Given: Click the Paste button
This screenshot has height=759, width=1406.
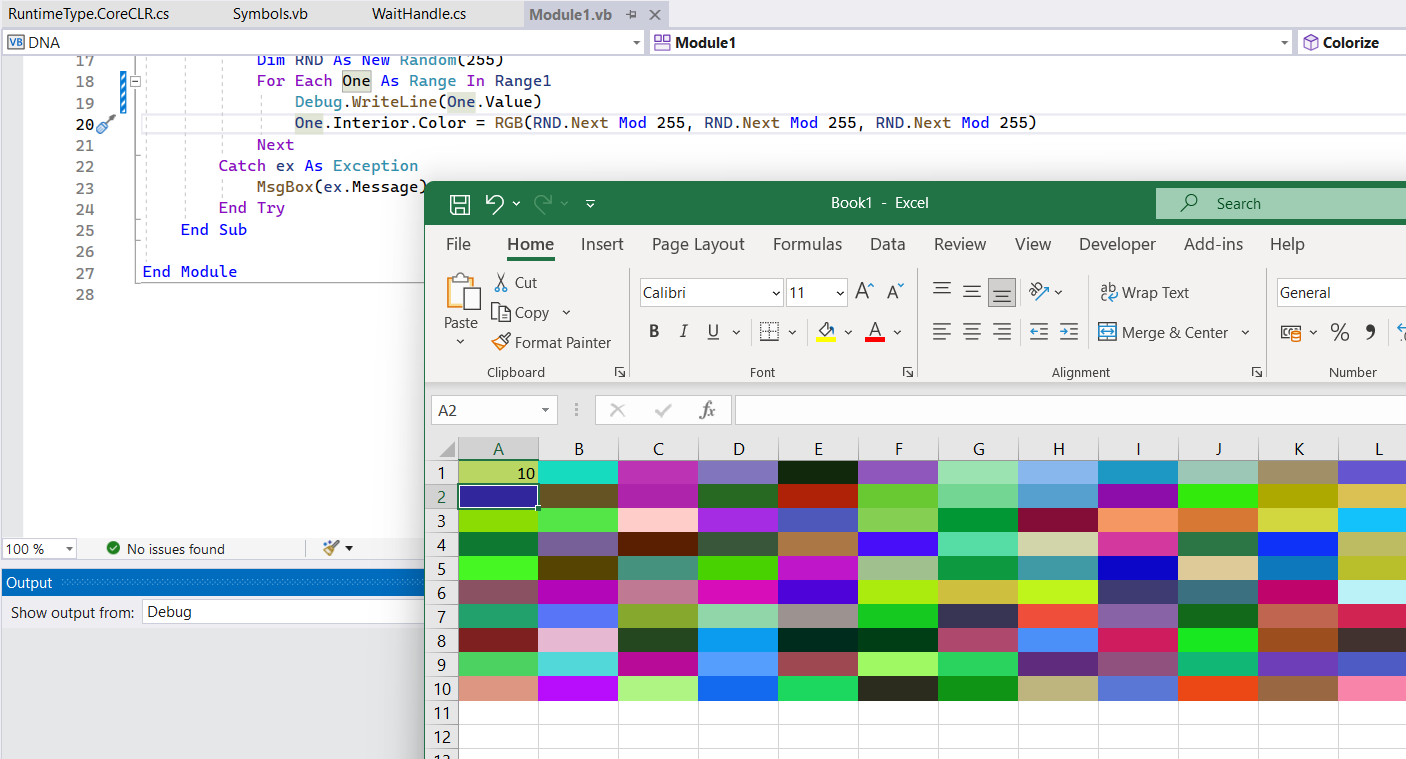Looking at the screenshot, I should (460, 312).
